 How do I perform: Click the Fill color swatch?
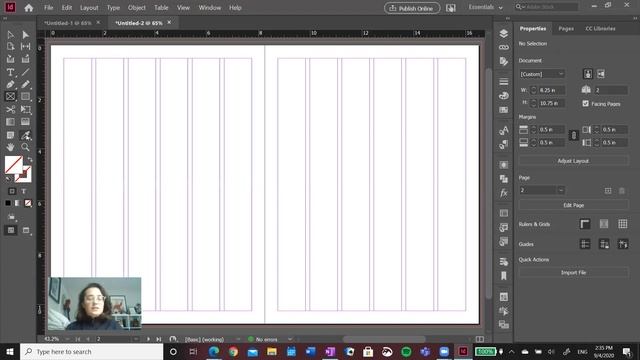click(x=13, y=165)
